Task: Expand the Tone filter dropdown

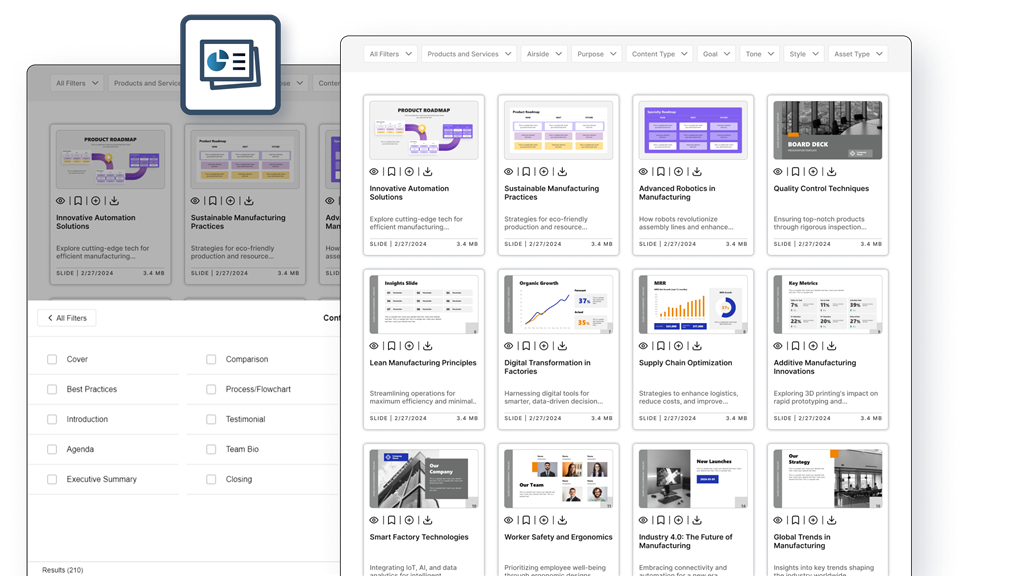Action: pos(758,54)
